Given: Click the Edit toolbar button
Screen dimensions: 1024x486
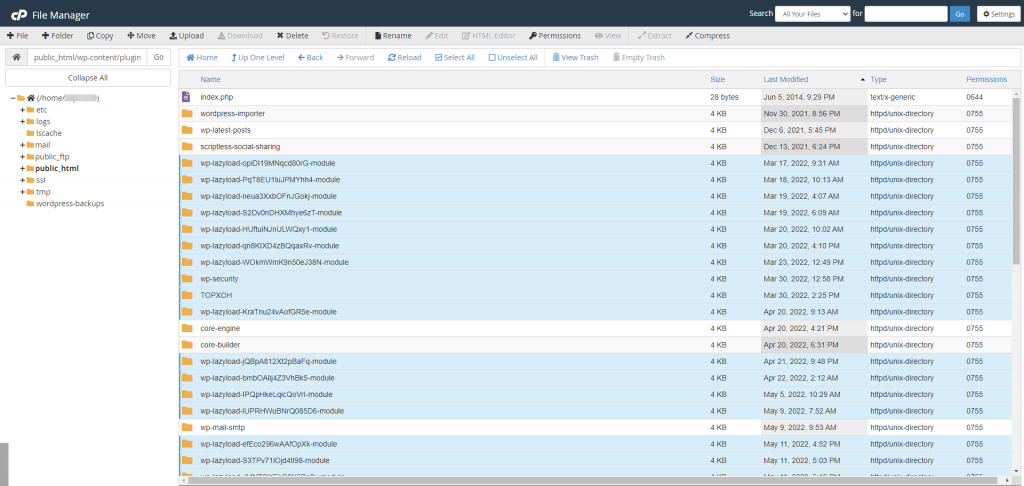Looking at the screenshot, I should [437, 36].
